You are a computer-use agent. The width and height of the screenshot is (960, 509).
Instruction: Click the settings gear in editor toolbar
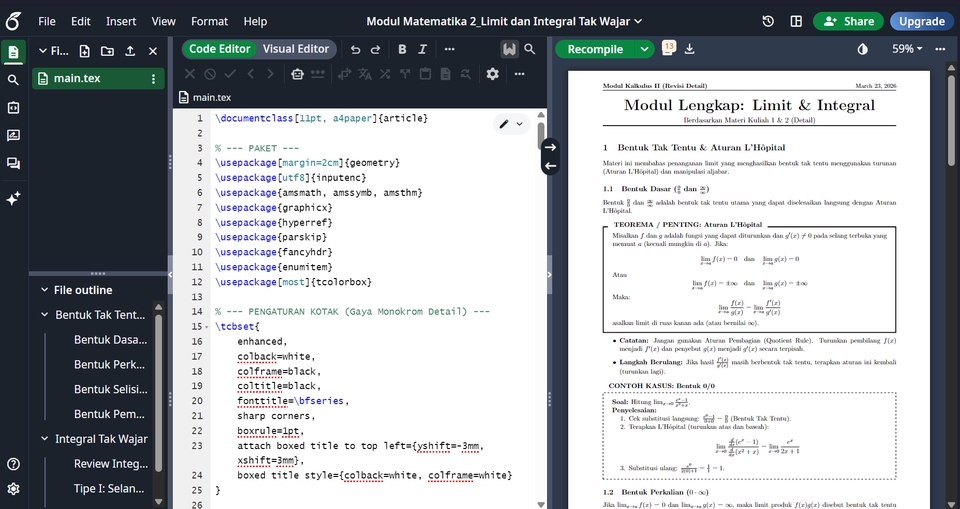click(492, 74)
